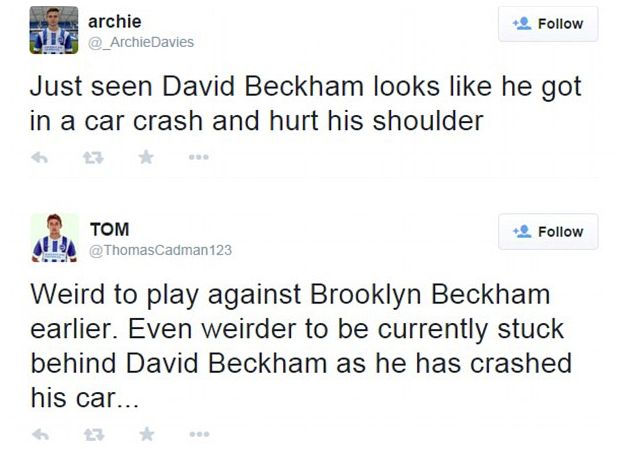The width and height of the screenshot is (635, 449).
Task: Open more options on archie's tweet
Action: click(198, 157)
